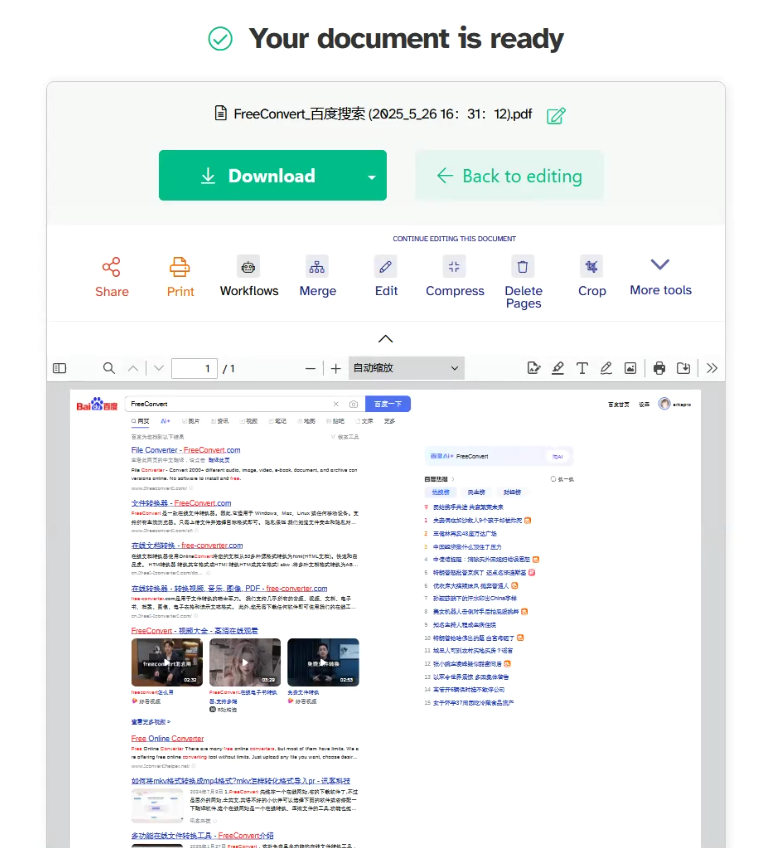Open the zoom level dropdown
Image resolution: width=762 pixels, height=848 pixels.
pyautogui.click(x=406, y=368)
